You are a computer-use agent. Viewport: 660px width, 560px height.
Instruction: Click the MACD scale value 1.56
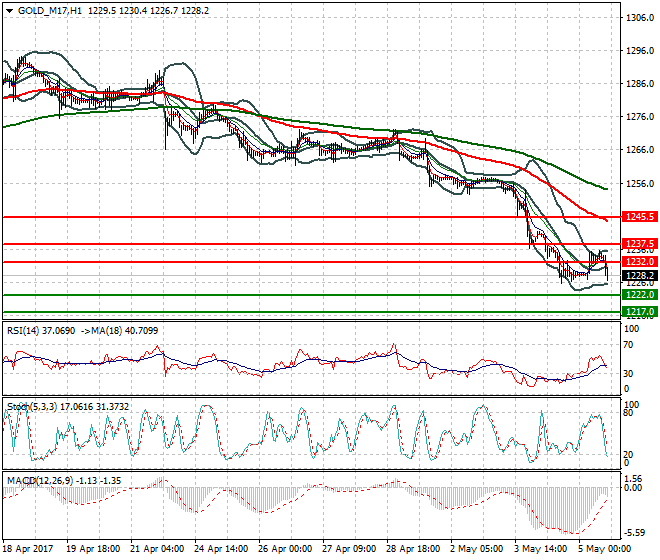click(x=634, y=479)
